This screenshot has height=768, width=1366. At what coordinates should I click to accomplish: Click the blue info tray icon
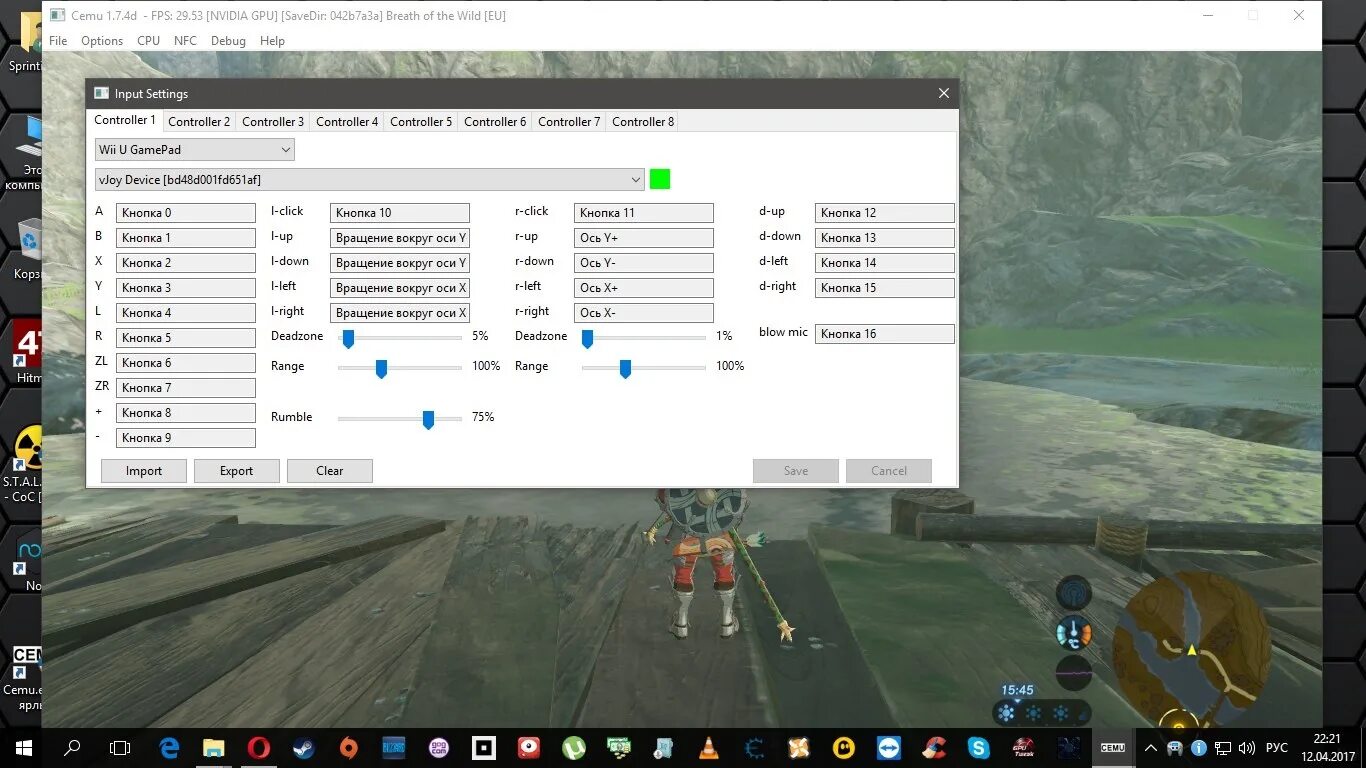pos(1199,747)
